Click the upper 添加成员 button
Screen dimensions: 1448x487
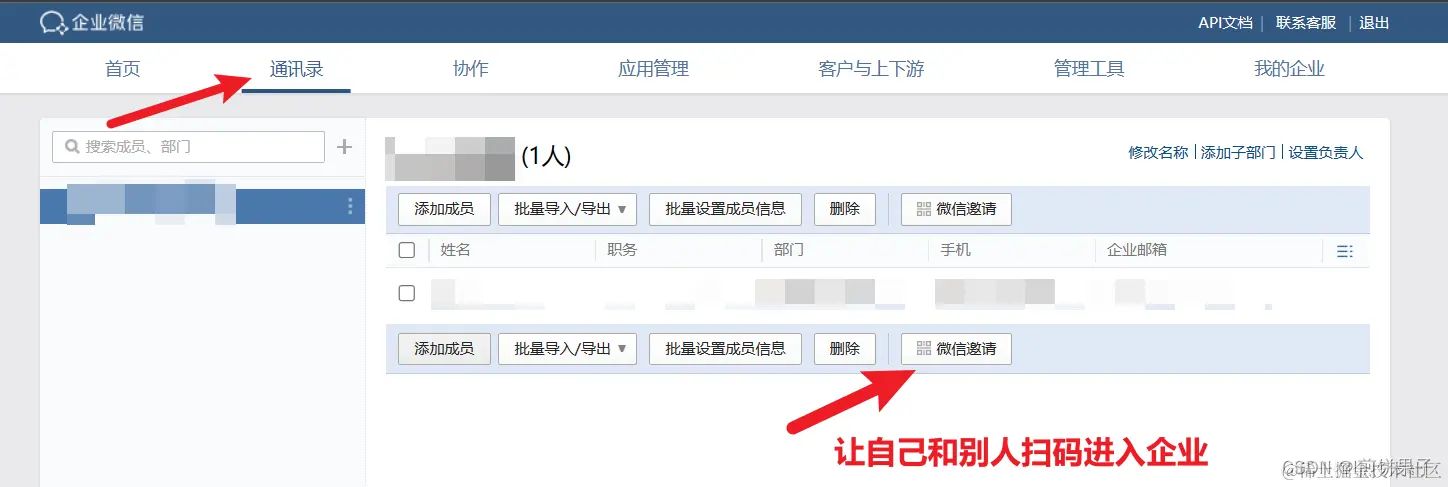coord(444,209)
